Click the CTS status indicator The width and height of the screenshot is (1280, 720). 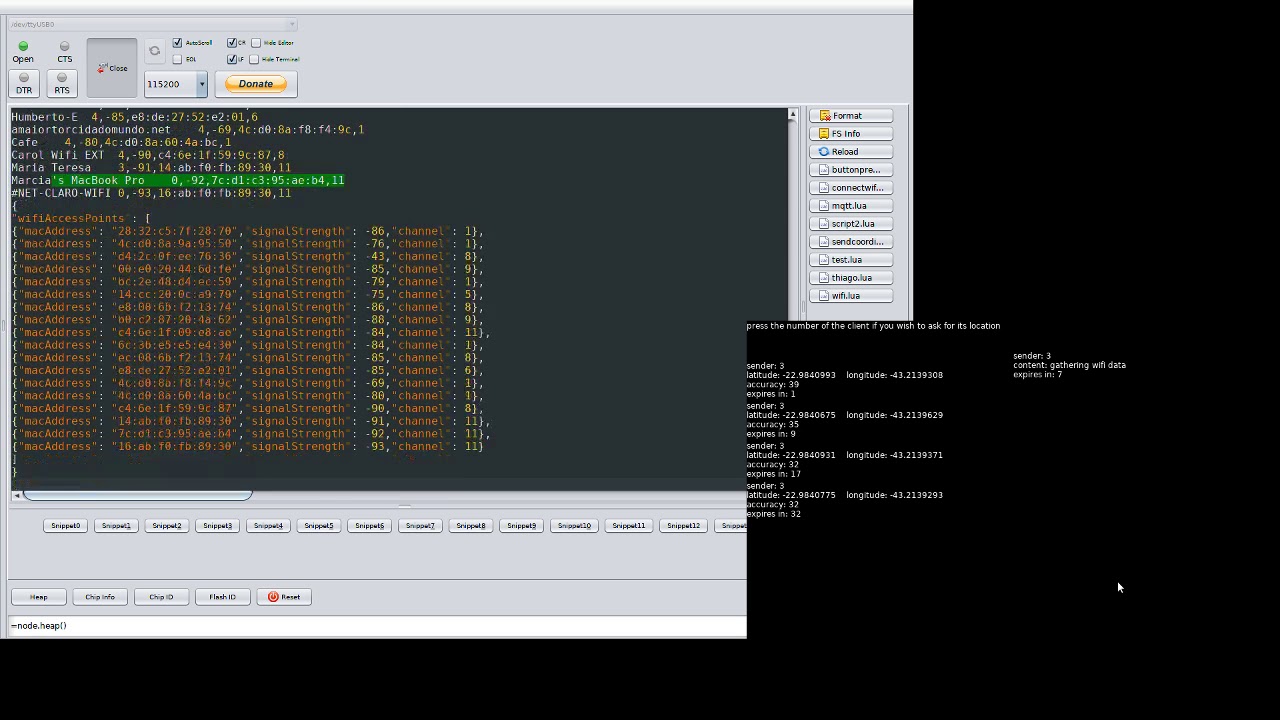[64, 52]
